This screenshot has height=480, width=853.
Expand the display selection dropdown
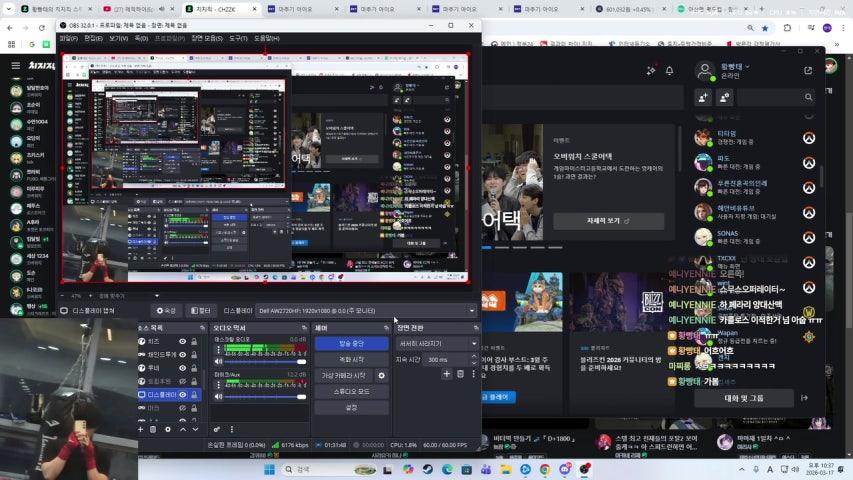[471, 311]
